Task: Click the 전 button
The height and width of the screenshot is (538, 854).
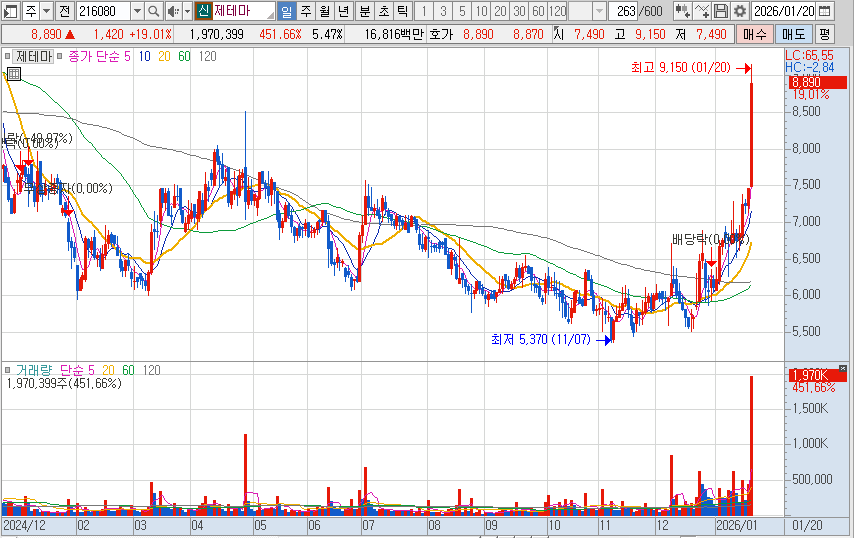Action: point(65,10)
